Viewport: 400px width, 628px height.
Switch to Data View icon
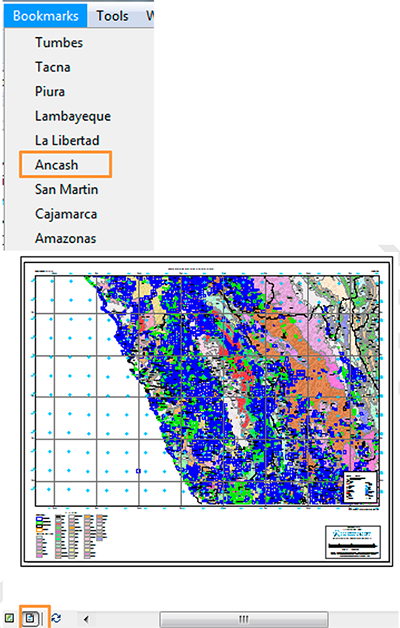click(x=9, y=618)
